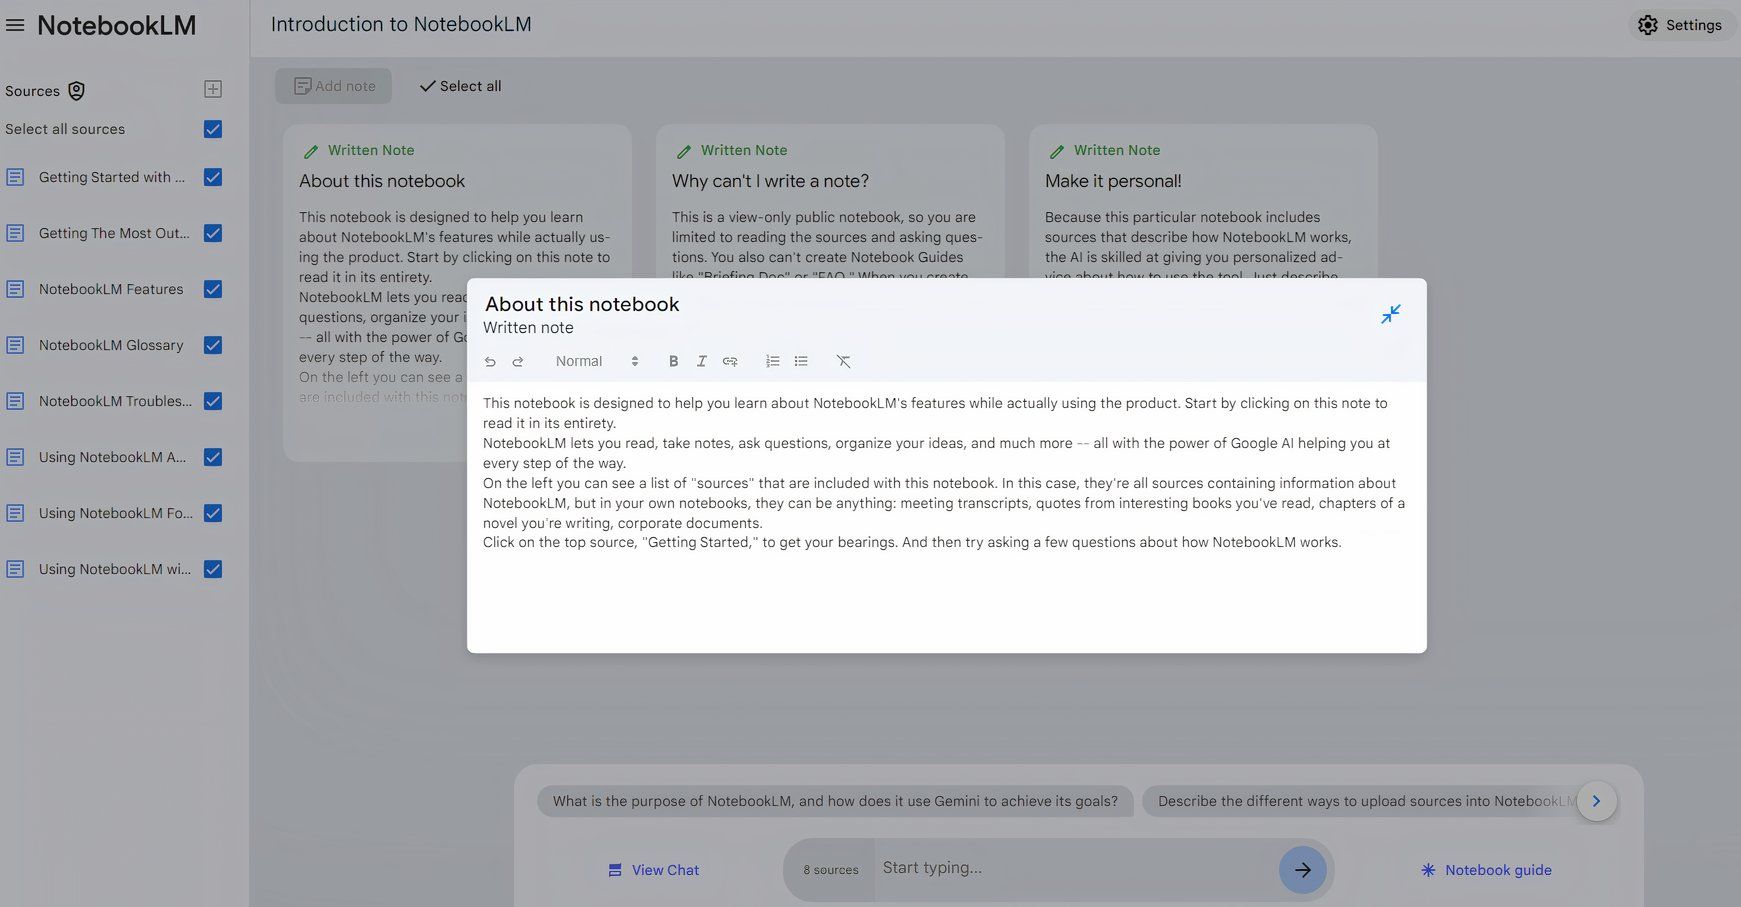Click the Sources privacy shield icon
The width and height of the screenshot is (1741, 907).
76,91
